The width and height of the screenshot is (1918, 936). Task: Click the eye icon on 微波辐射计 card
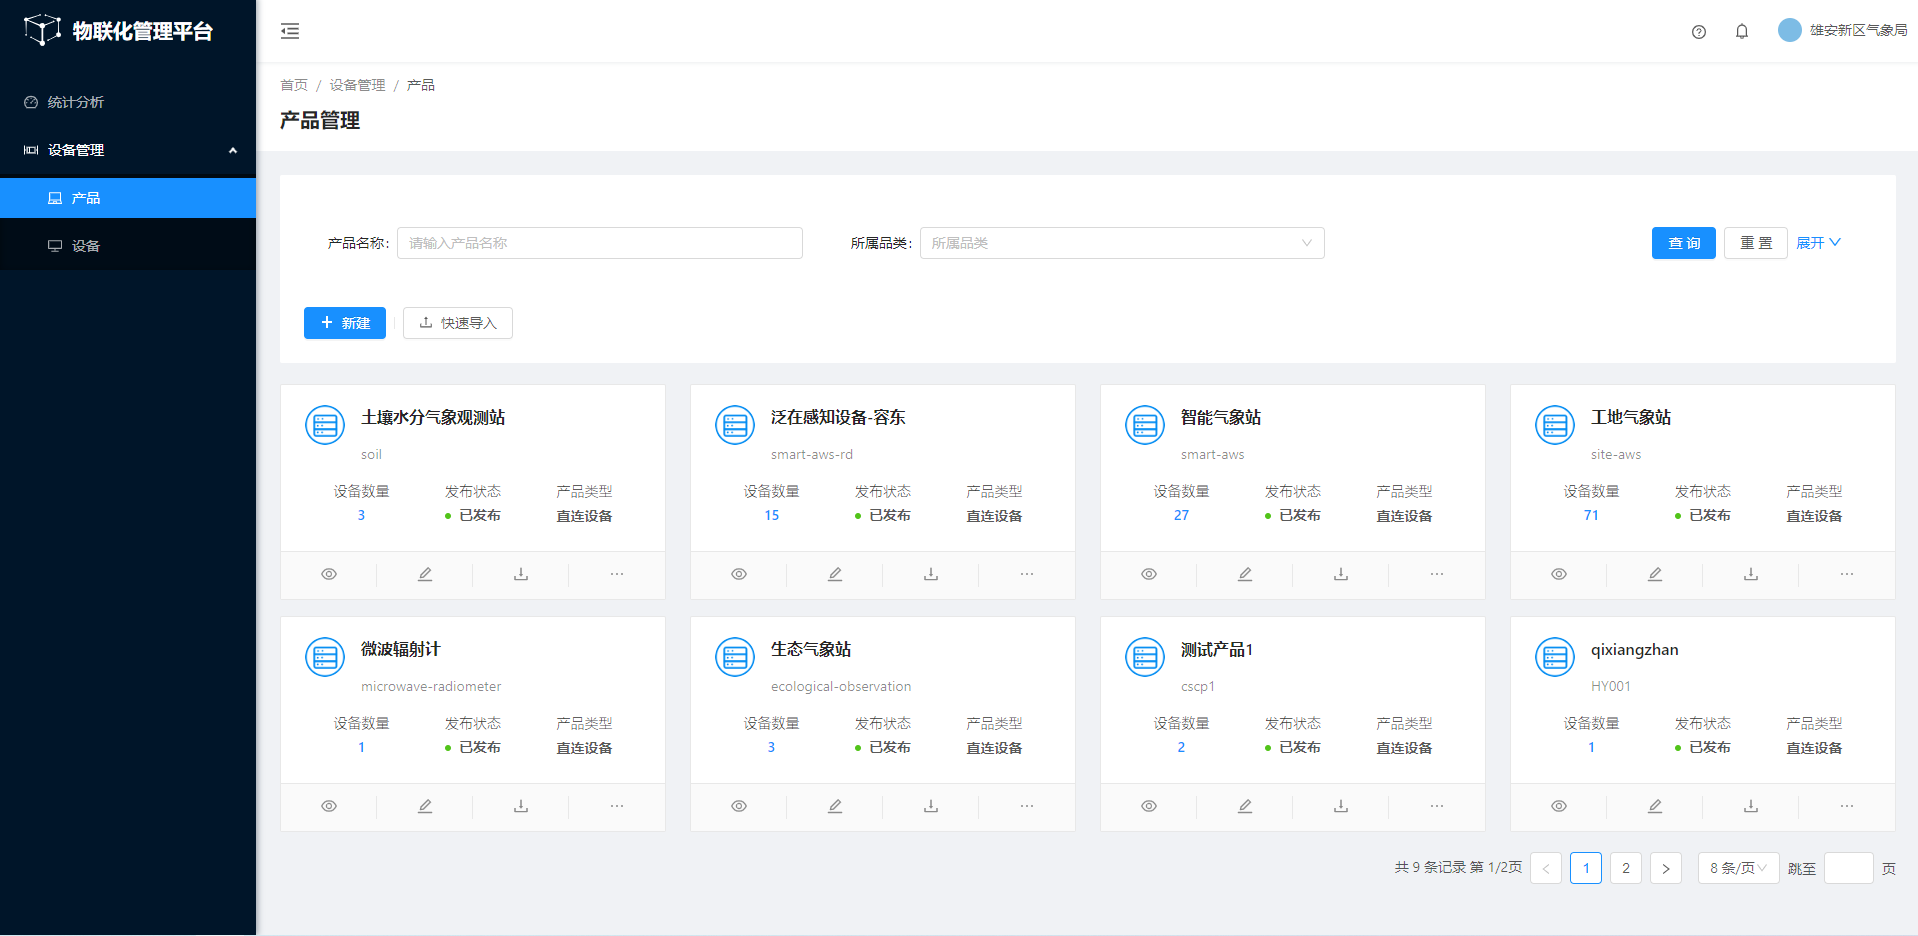click(329, 806)
